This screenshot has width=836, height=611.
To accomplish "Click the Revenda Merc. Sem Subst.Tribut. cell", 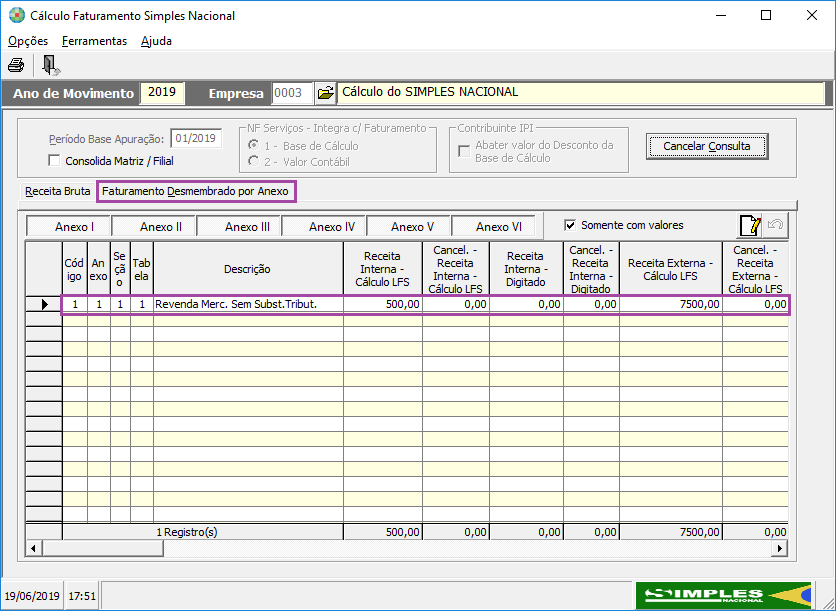I will click(248, 304).
